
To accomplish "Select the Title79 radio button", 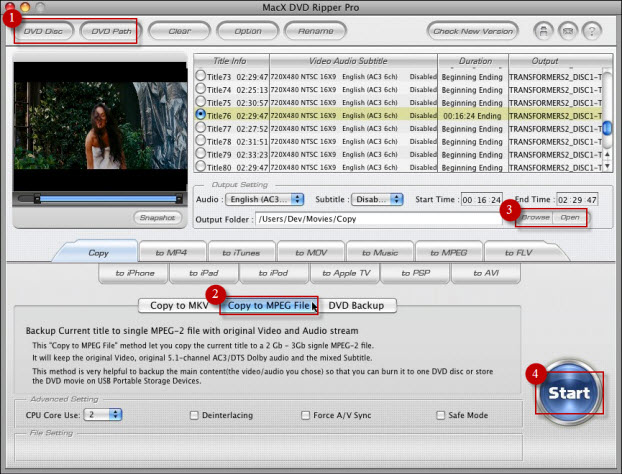I will [x=201, y=154].
